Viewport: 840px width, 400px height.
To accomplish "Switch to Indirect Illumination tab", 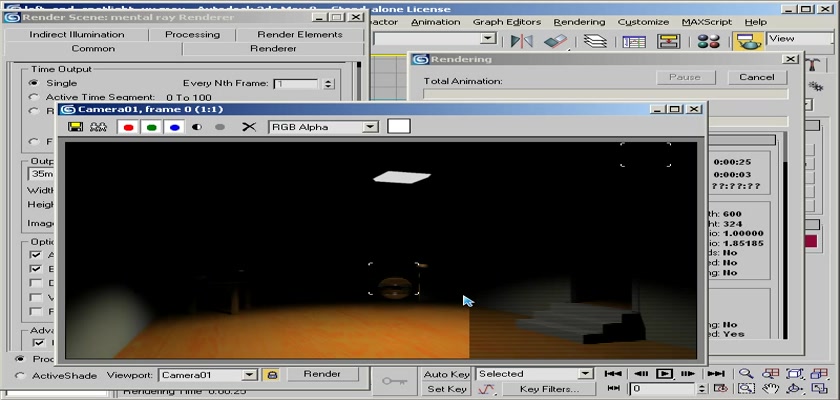I will [77, 34].
